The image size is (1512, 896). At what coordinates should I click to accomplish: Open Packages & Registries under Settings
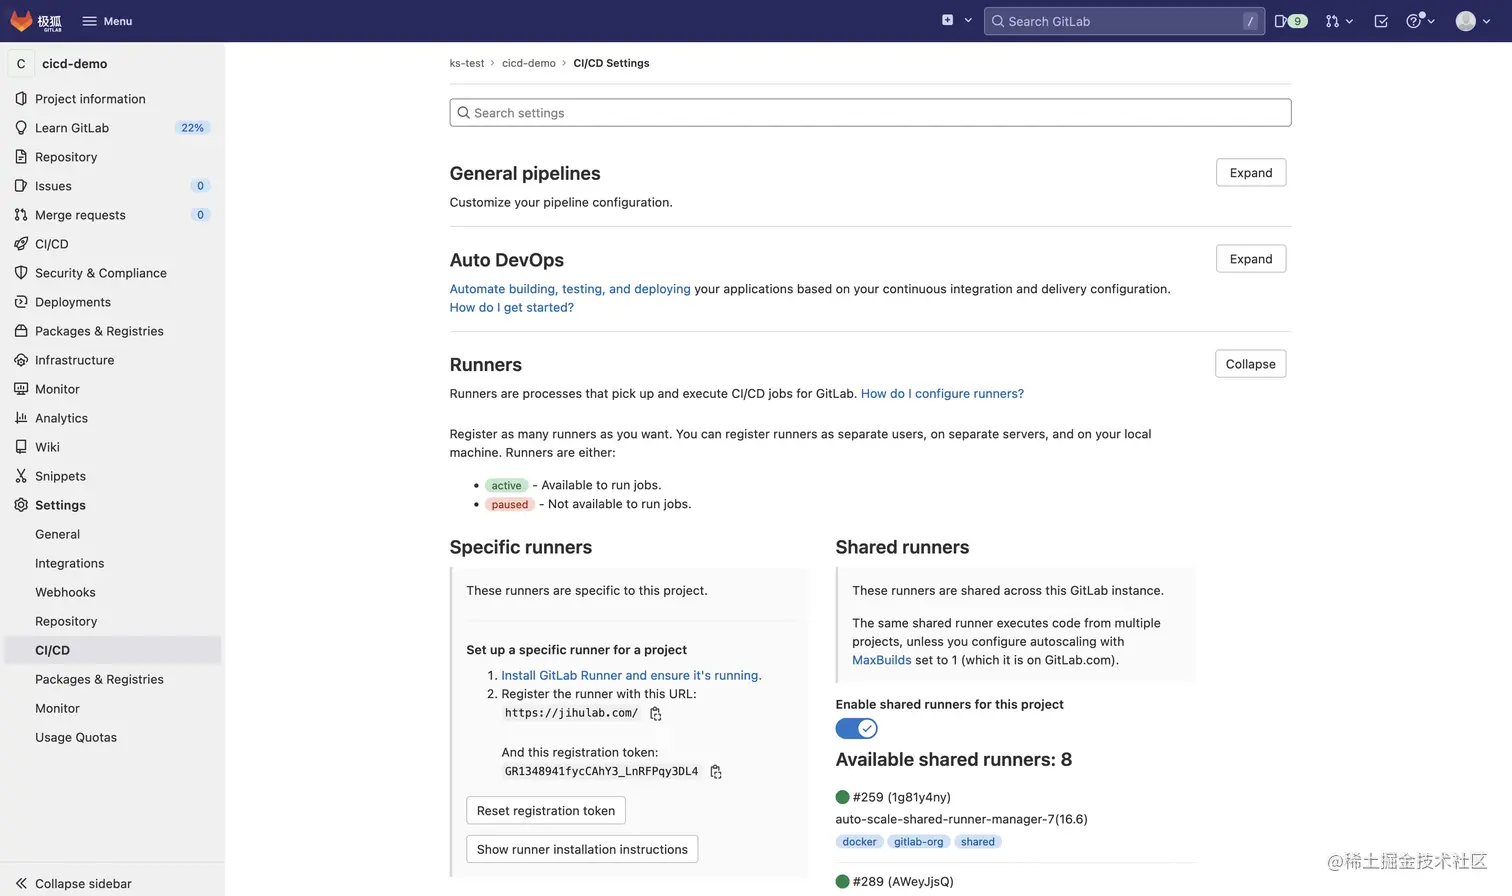click(99, 679)
